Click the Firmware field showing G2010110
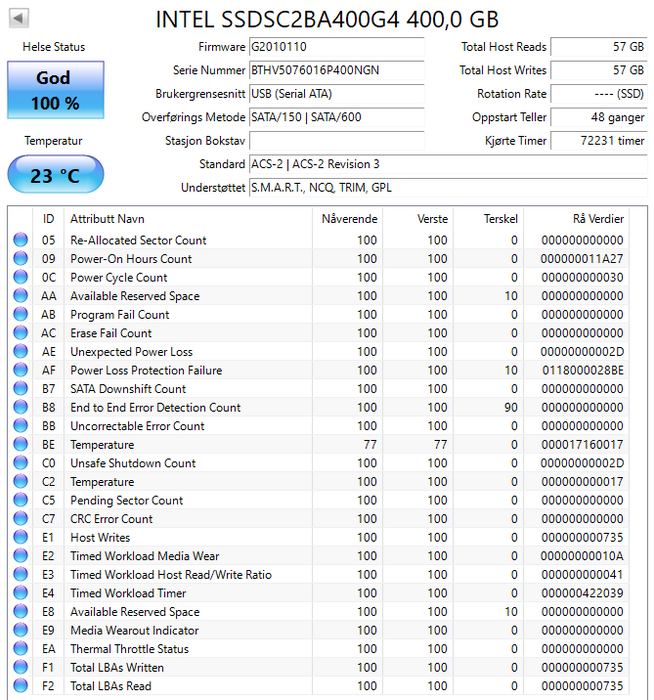Screen dimensions: 654x700 pos(336,47)
